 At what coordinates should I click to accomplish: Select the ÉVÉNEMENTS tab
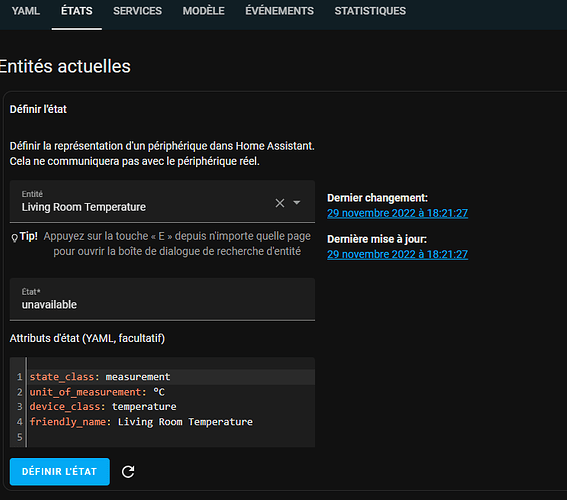[x=280, y=11]
